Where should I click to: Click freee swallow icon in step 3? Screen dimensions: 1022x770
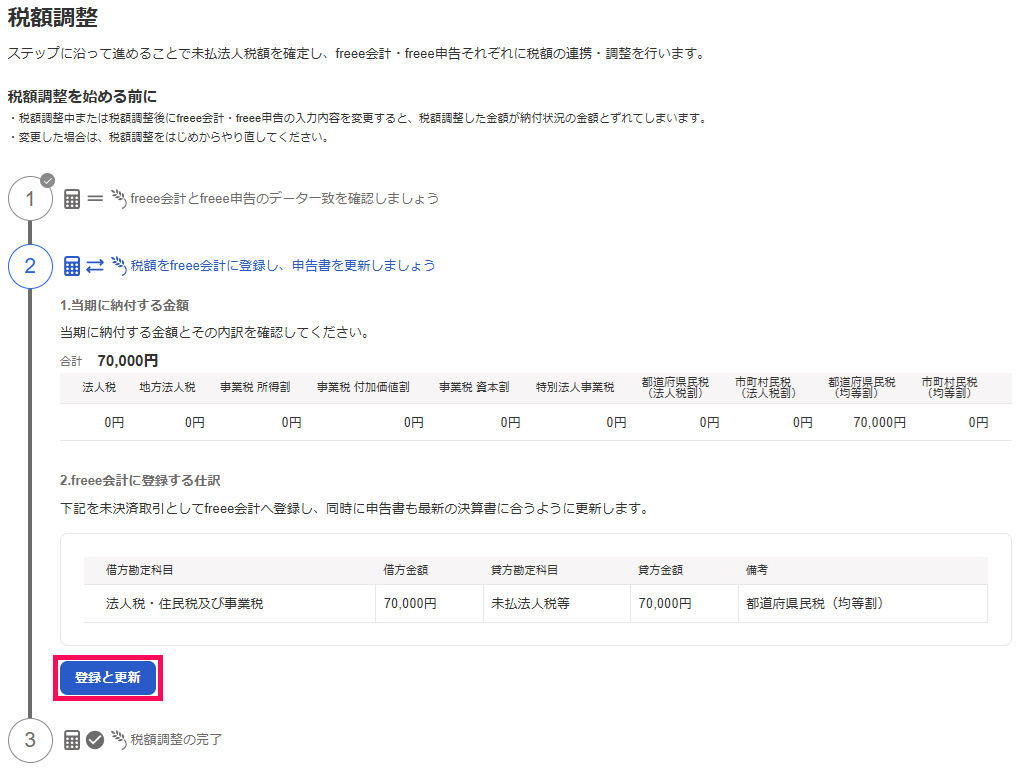(119, 739)
